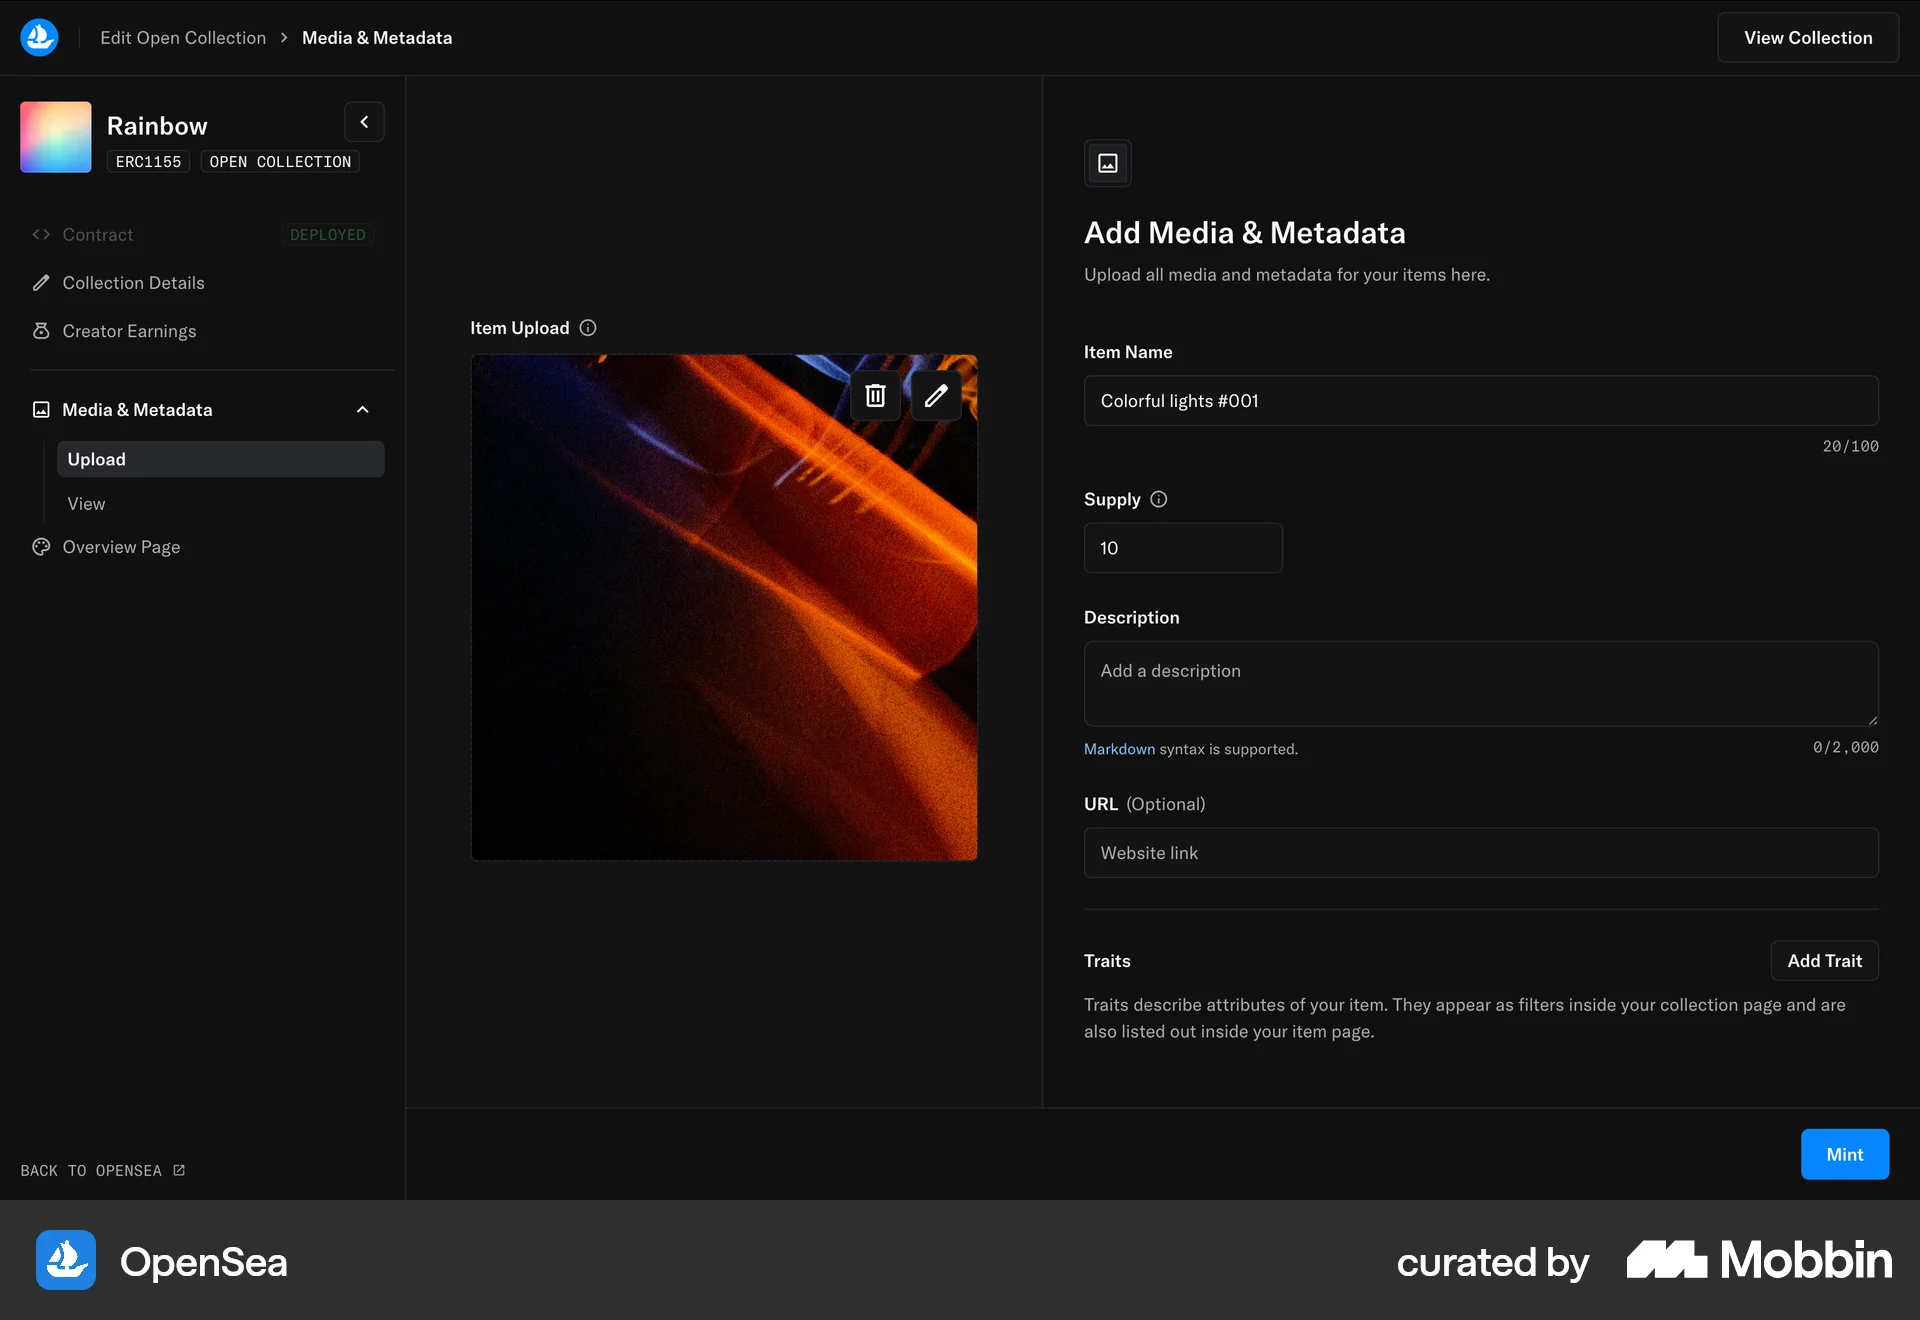Click the Mint button
Screen dimensions: 1920x1320
coord(1845,1154)
